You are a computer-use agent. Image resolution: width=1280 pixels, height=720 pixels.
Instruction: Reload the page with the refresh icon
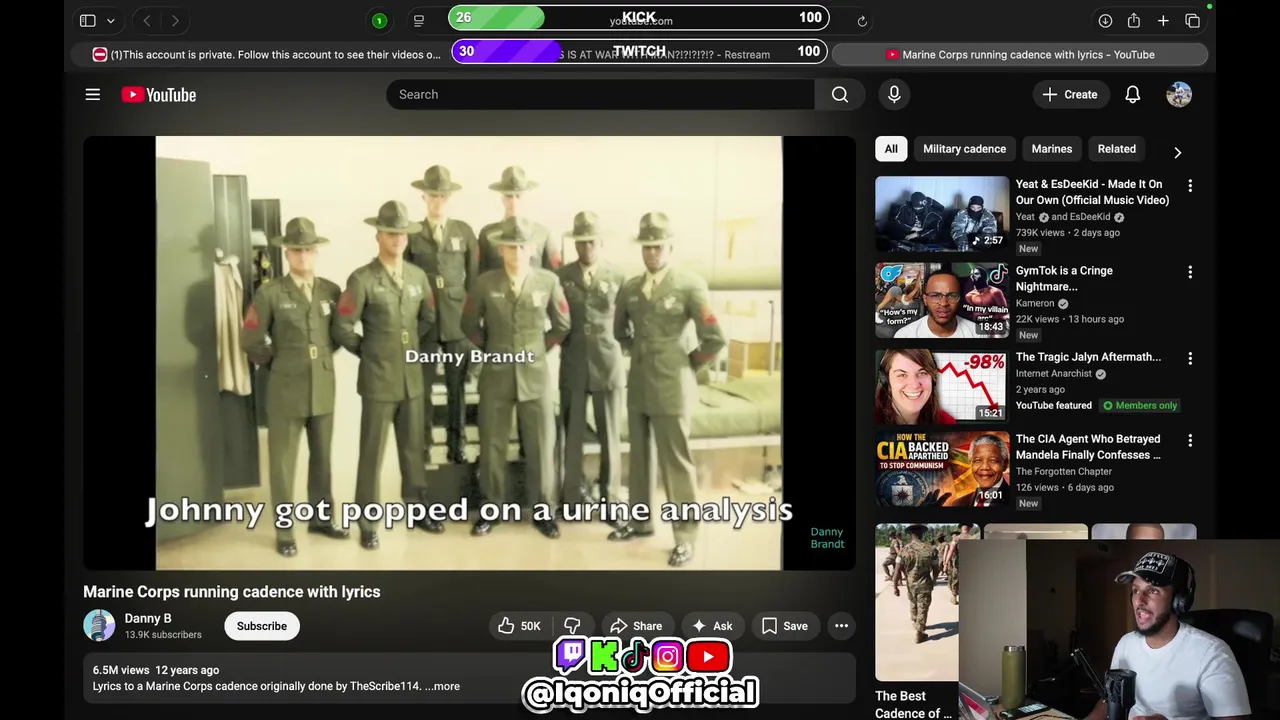click(862, 20)
